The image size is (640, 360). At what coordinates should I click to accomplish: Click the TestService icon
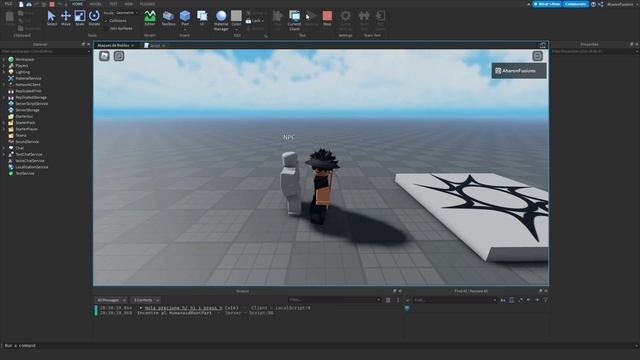click(11, 173)
